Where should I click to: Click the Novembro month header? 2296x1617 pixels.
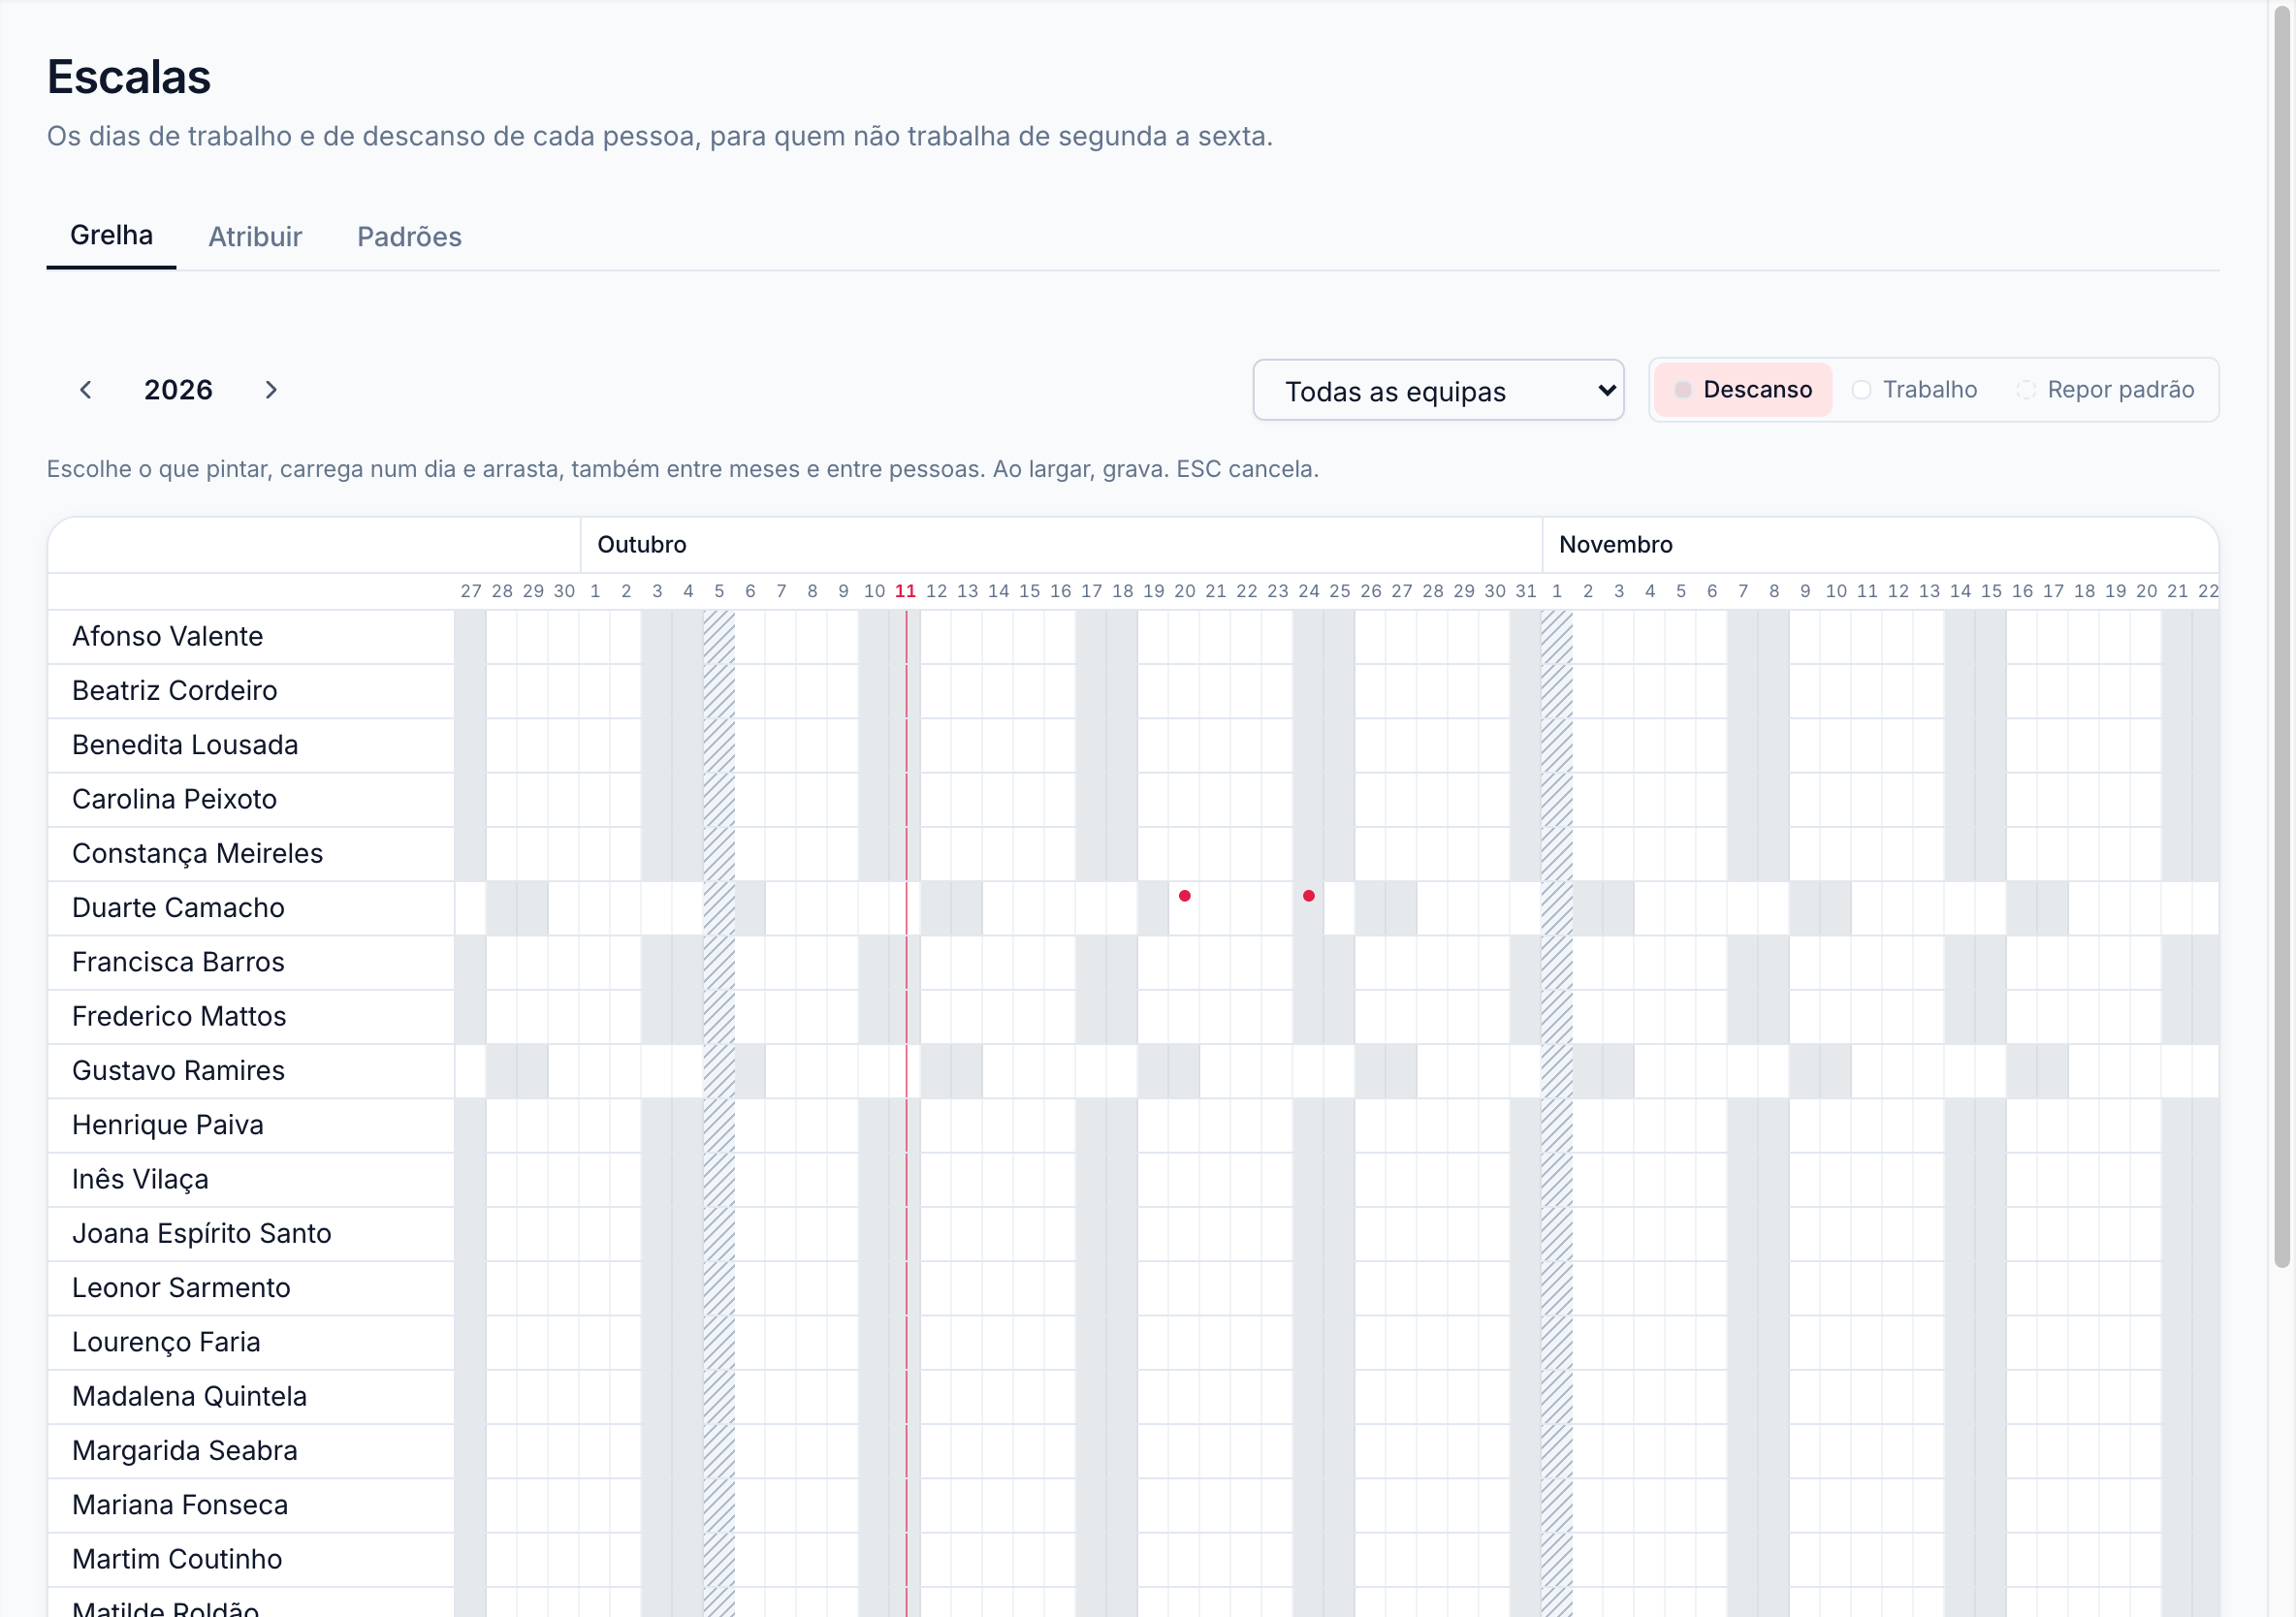coord(1615,545)
